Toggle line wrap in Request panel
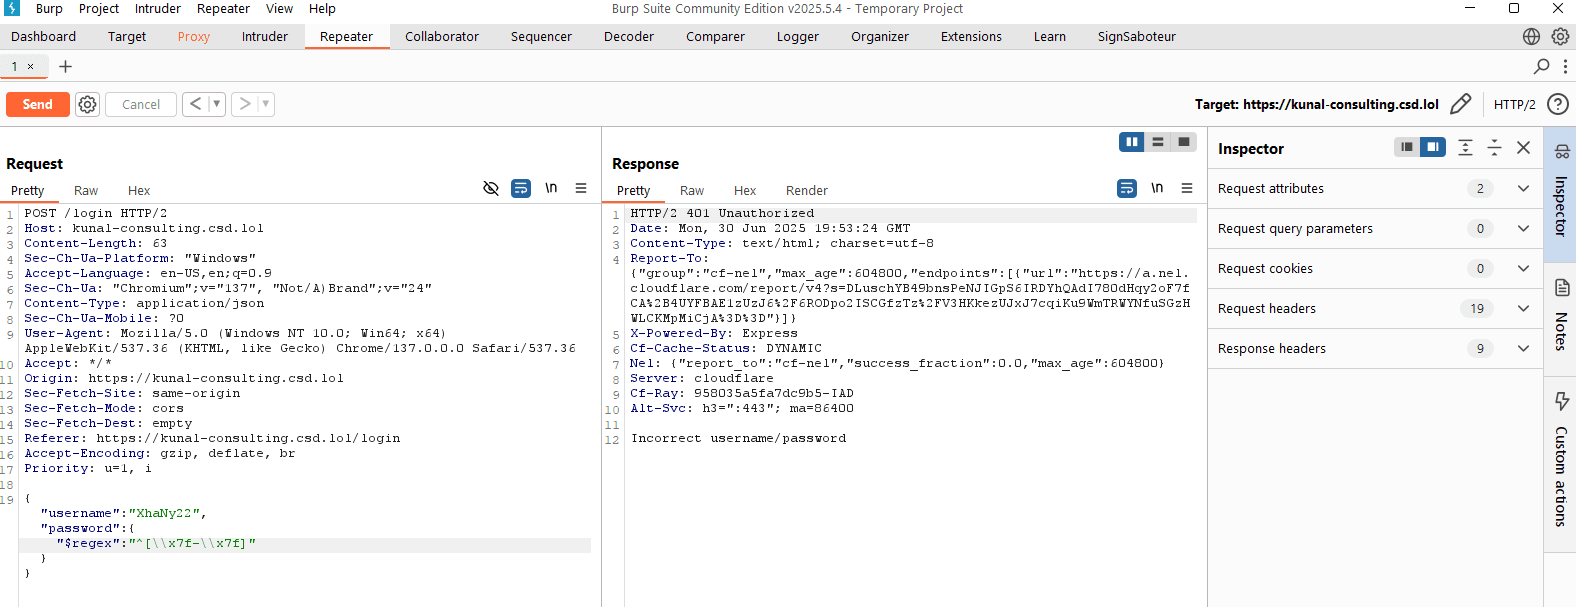Image resolution: width=1576 pixels, height=607 pixels. tap(521, 188)
